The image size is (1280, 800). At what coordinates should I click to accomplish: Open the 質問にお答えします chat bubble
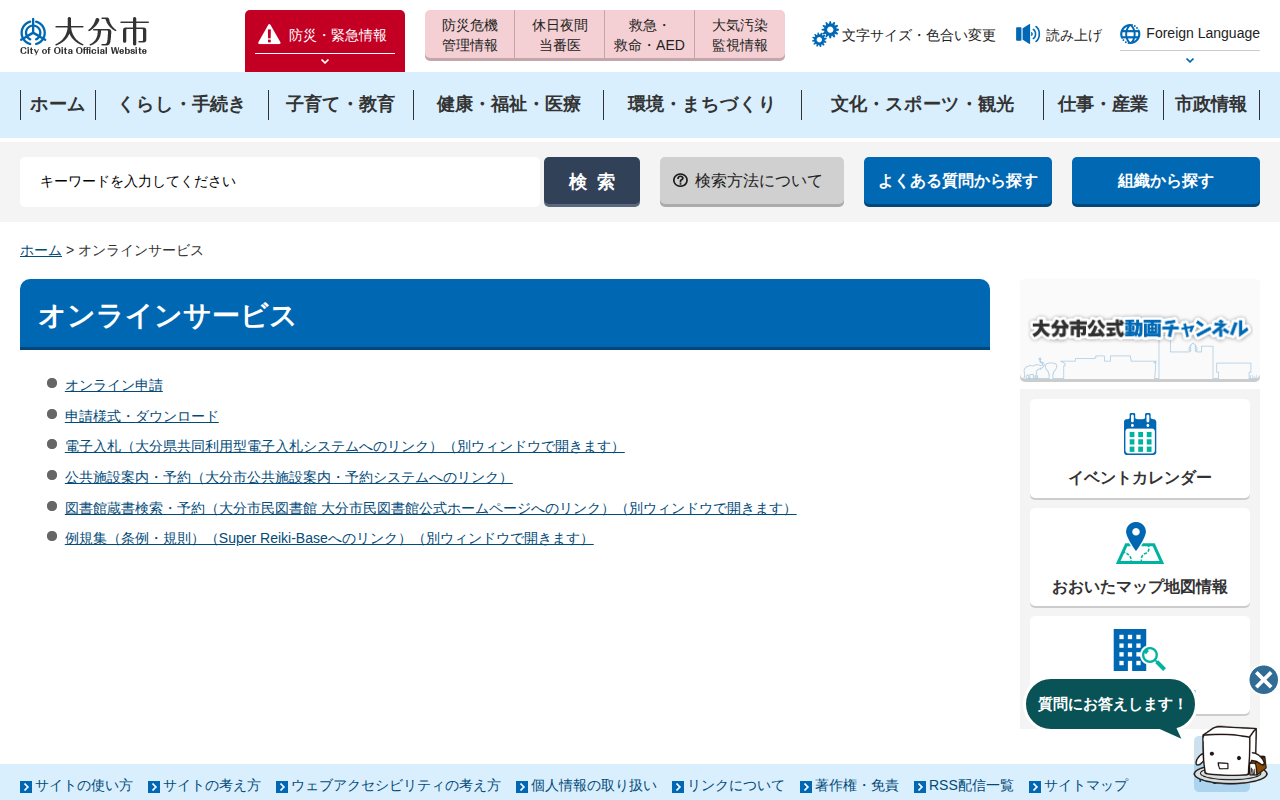(x=1111, y=704)
